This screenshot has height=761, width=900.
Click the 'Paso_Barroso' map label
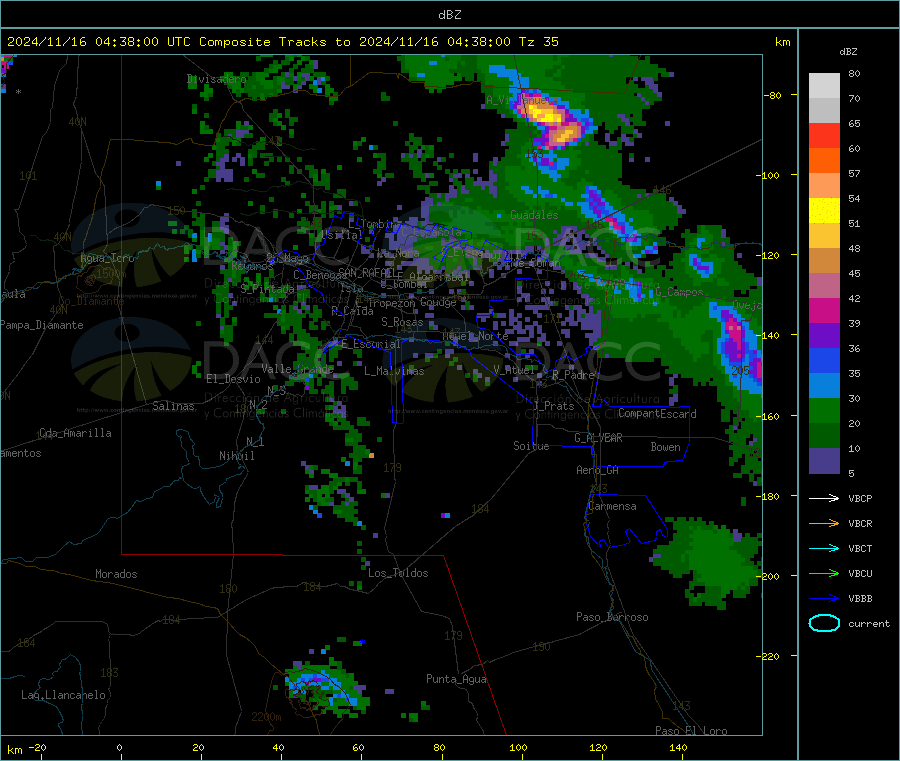tap(612, 618)
